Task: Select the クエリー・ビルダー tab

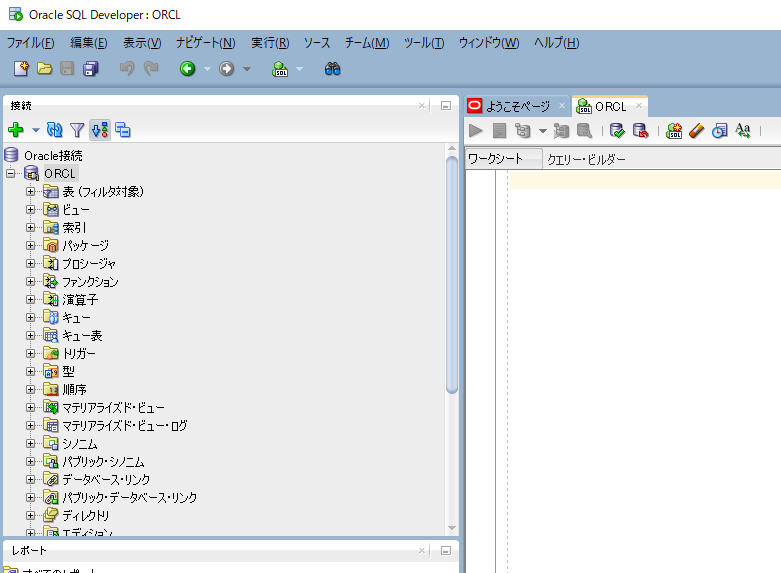Action: (586, 159)
